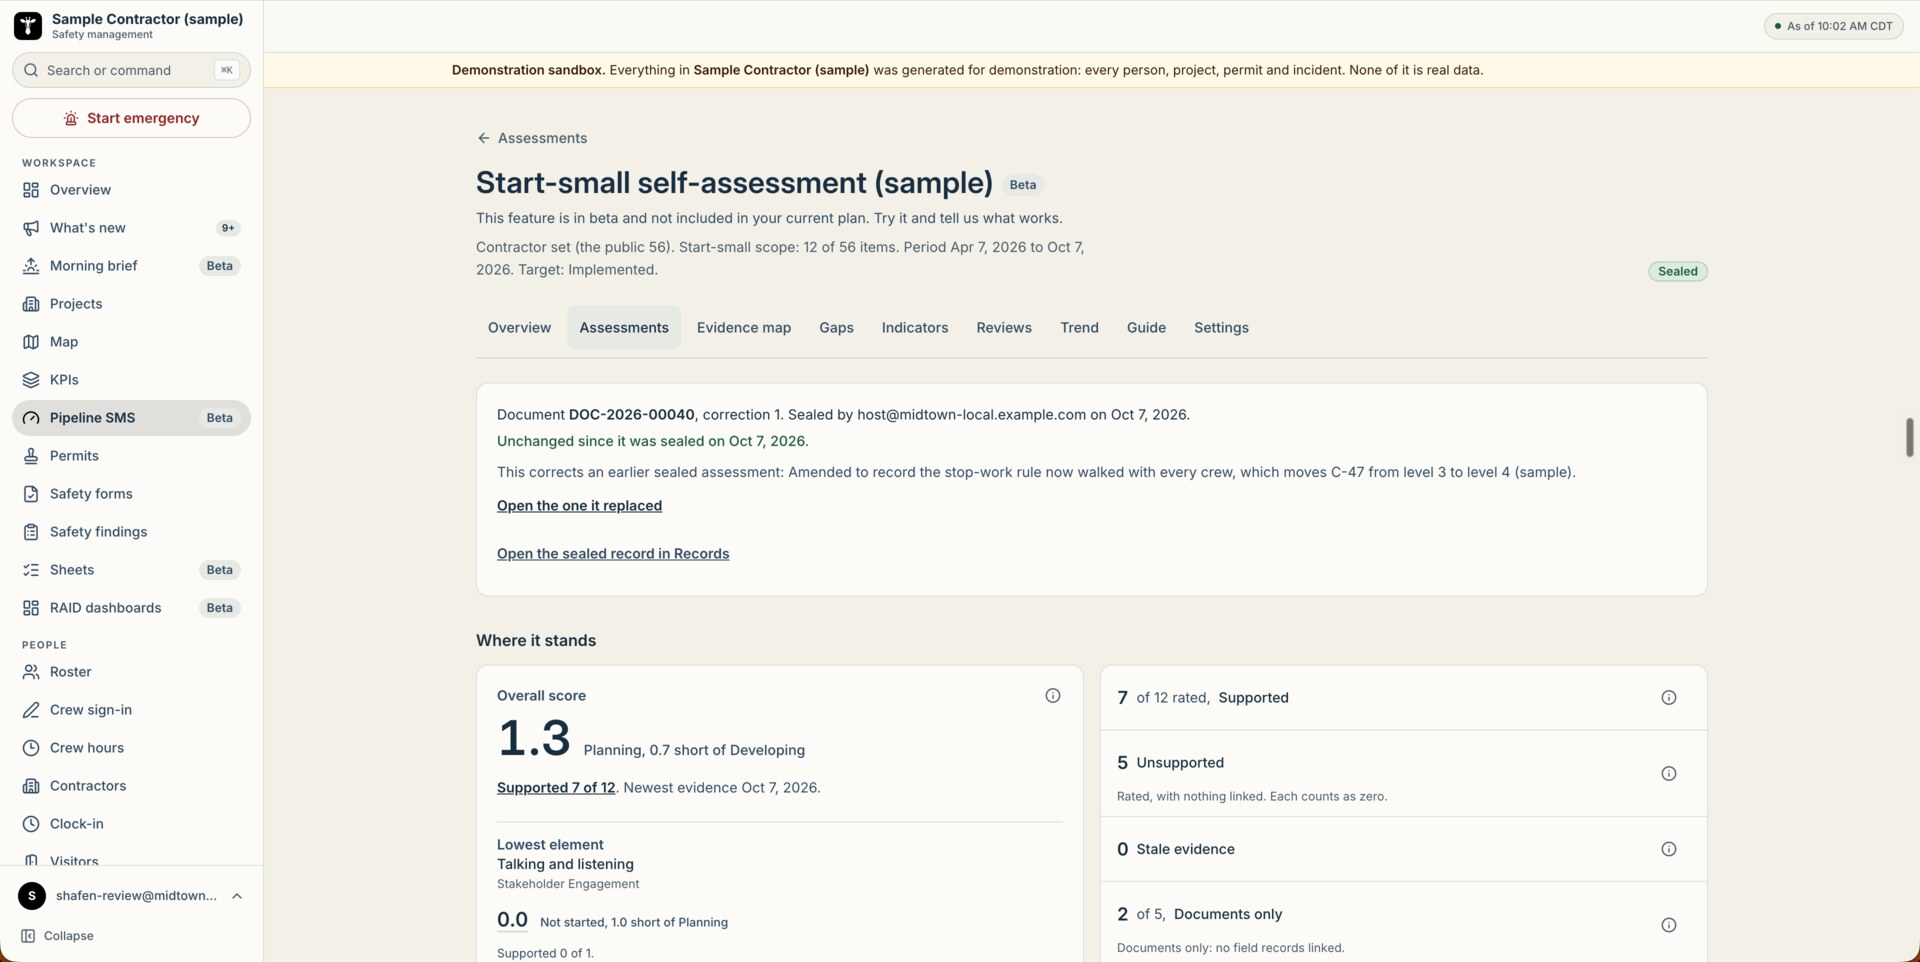Show info for Stale evidence
This screenshot has height=962, width=1920.
(1669, 850)
